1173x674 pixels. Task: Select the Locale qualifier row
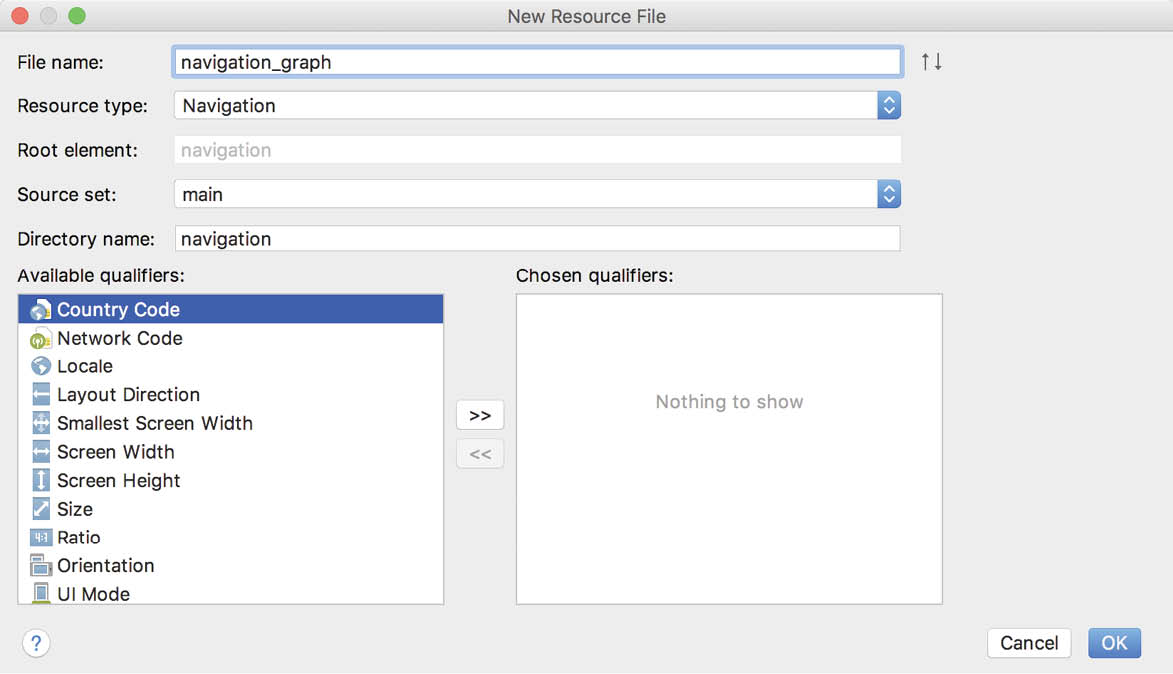point(230,367)
